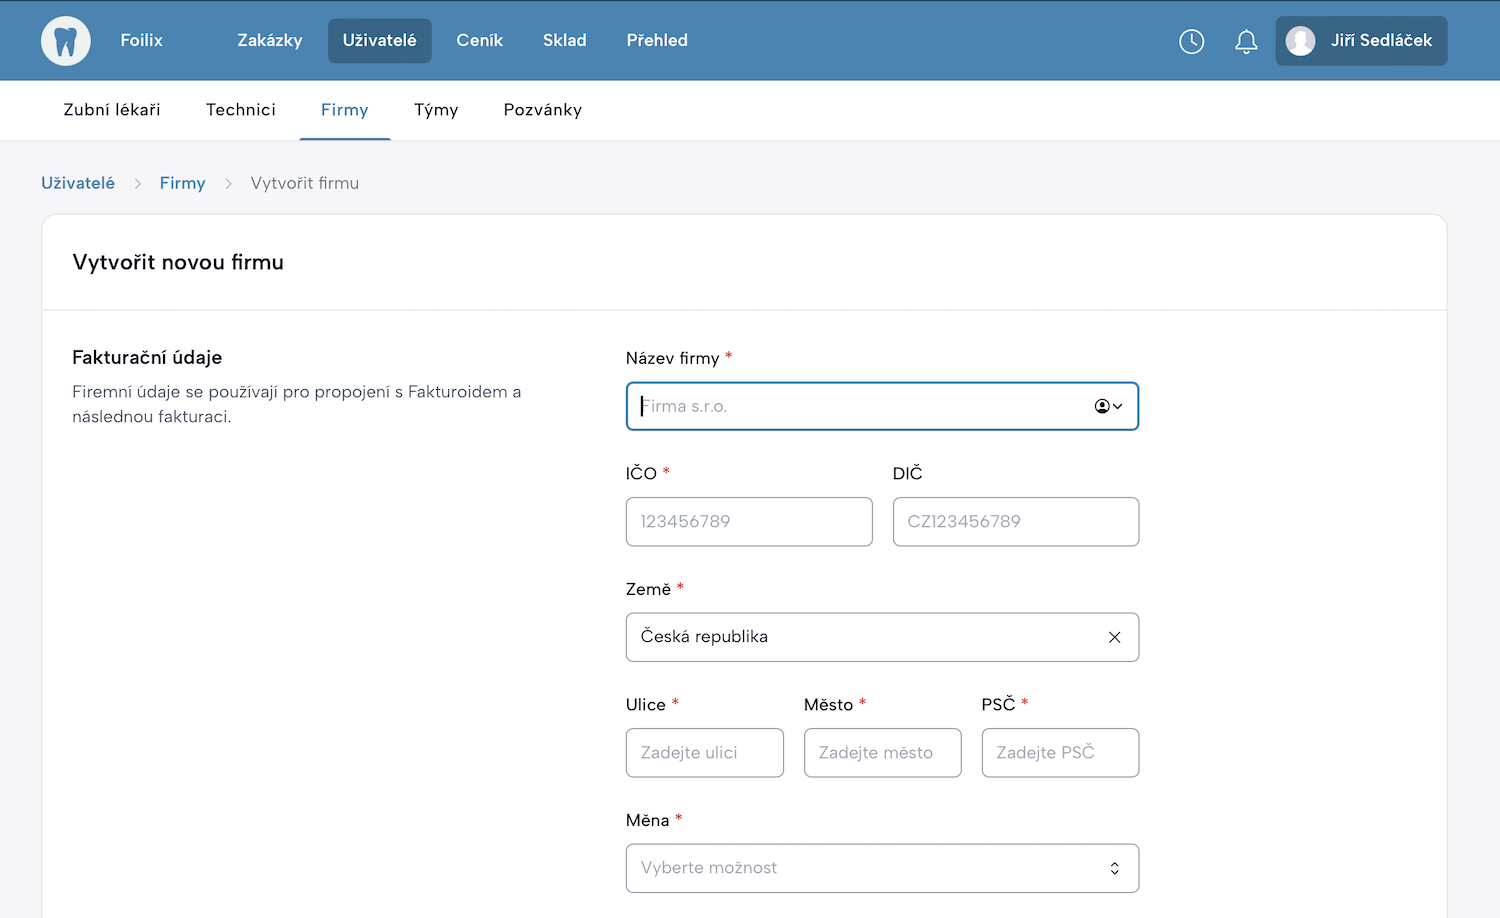The height and width of the screenshot is (918, 1500).
Task: Open Ceník in top navigation
Action: click(x=479, y=41)
